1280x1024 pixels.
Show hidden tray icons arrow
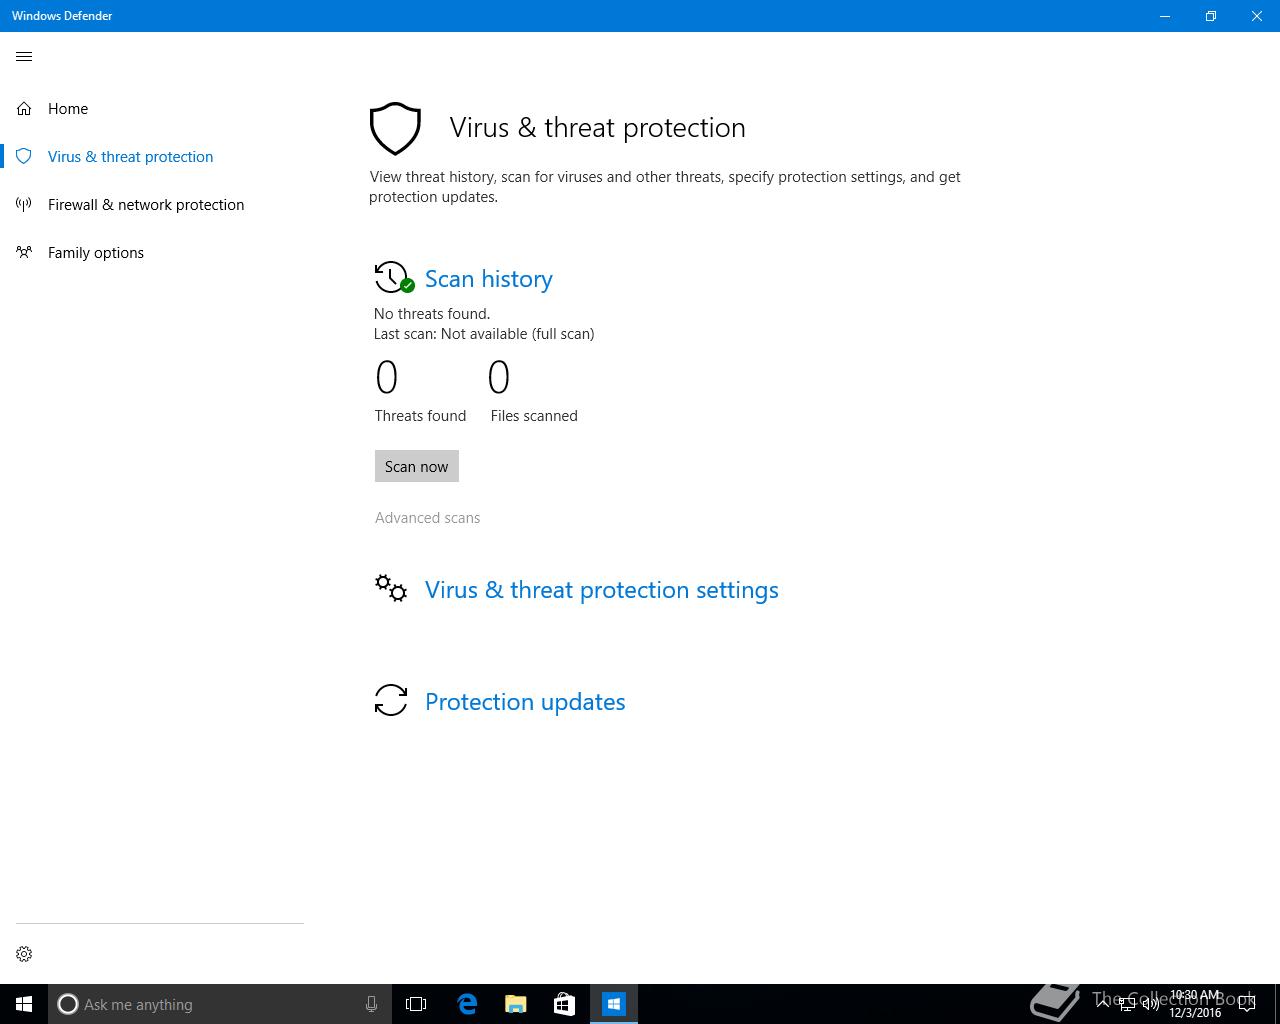tap(1103, 1004)
